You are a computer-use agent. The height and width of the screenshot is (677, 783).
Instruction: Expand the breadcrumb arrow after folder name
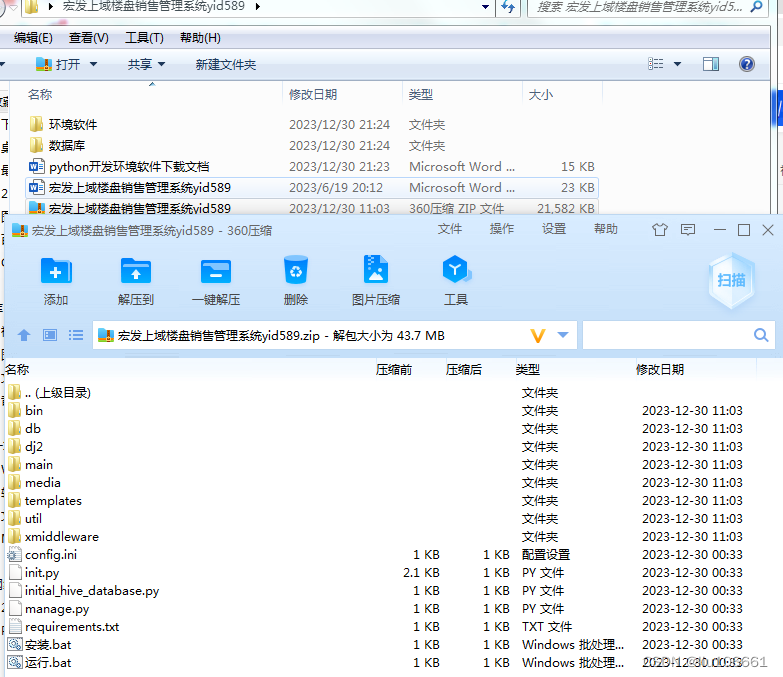click(258, 6)
